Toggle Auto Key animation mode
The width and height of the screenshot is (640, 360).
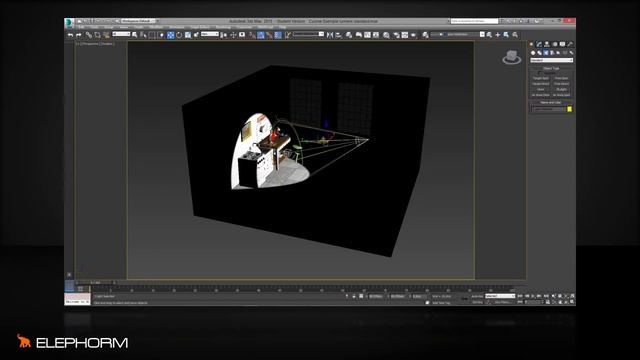[477, 296]
